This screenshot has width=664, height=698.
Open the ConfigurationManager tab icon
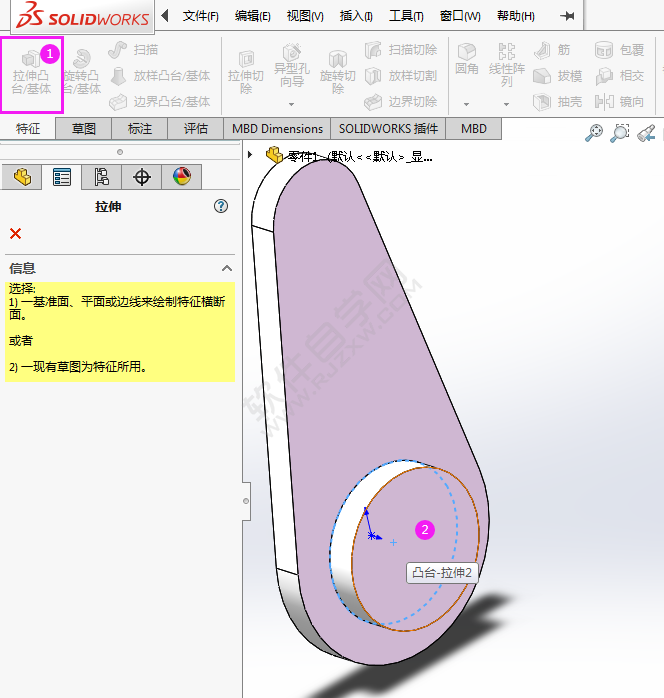(101, 177)
